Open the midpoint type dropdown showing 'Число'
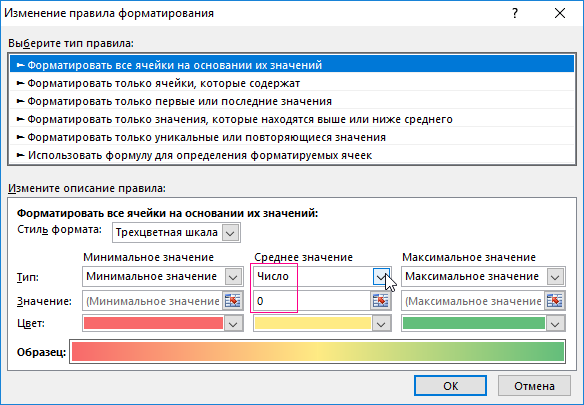The height and width of the screenshot is (405, 584). [381, 277]
